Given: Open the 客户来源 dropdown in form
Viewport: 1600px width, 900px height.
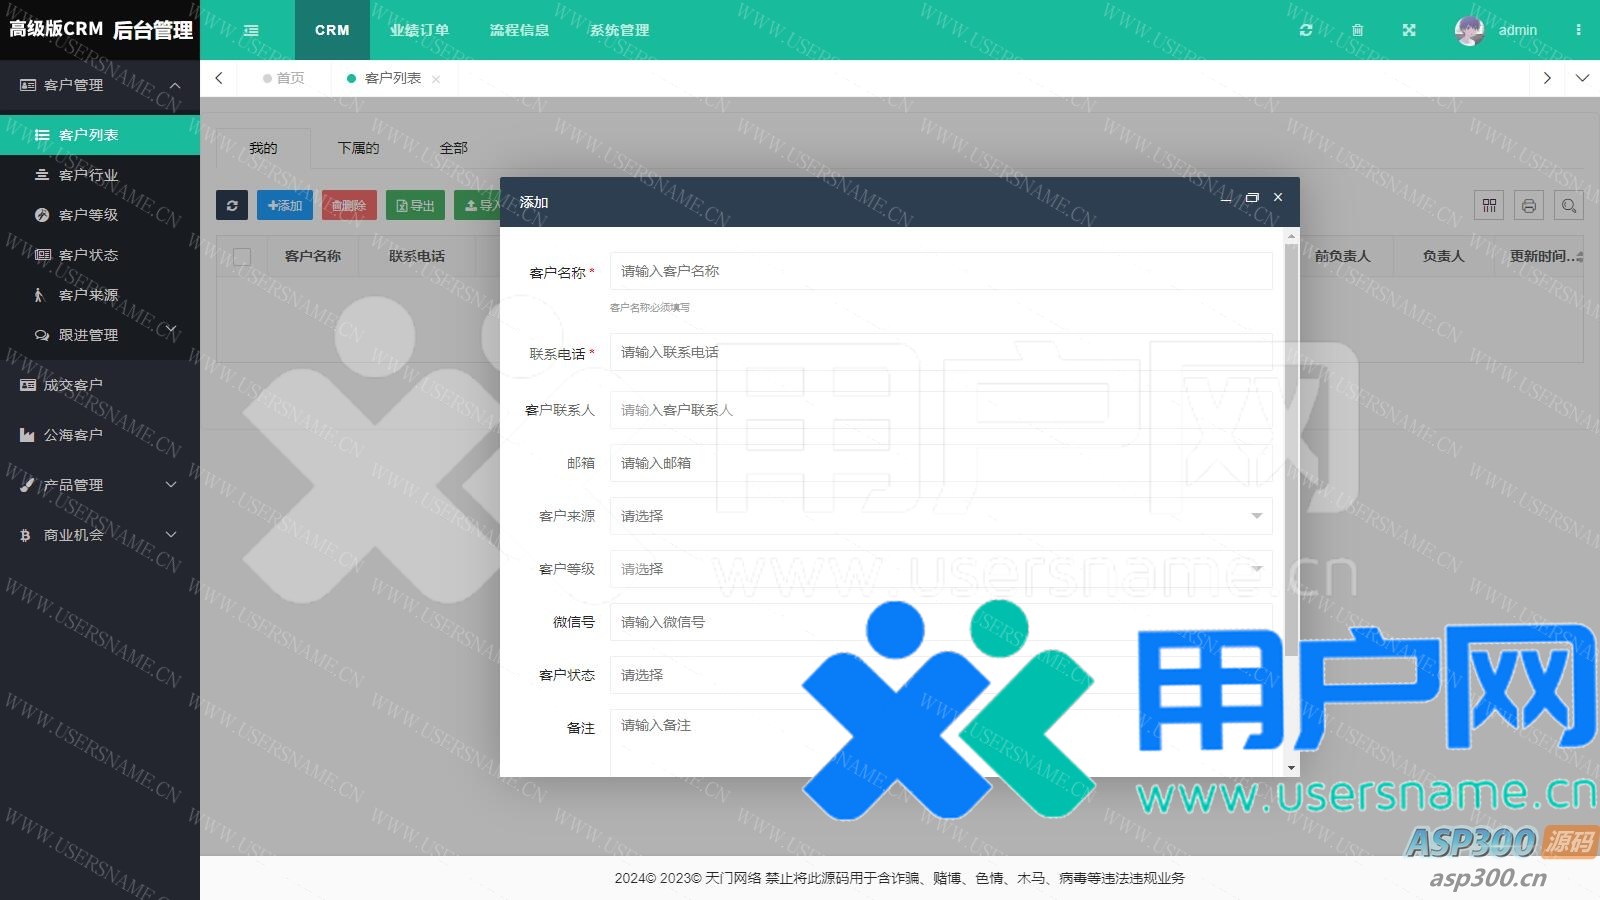Looking at the screenshot, I should pos(940,516).
